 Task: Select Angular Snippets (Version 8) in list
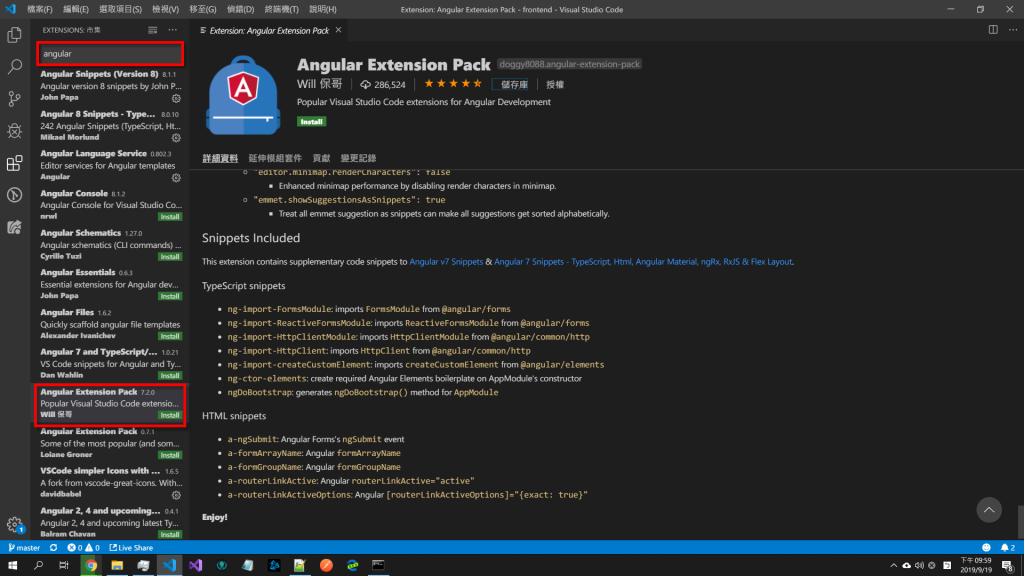point(110,86)
